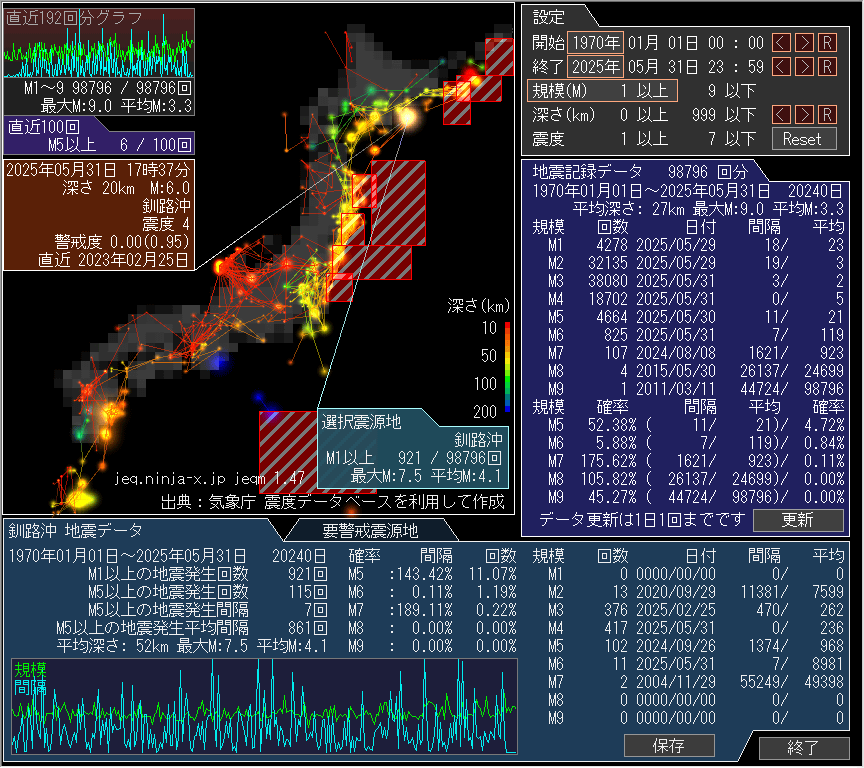864x768 pixels.
Task: Click the hatched region at Hokkaido's northeast tip
Action: 499,57
